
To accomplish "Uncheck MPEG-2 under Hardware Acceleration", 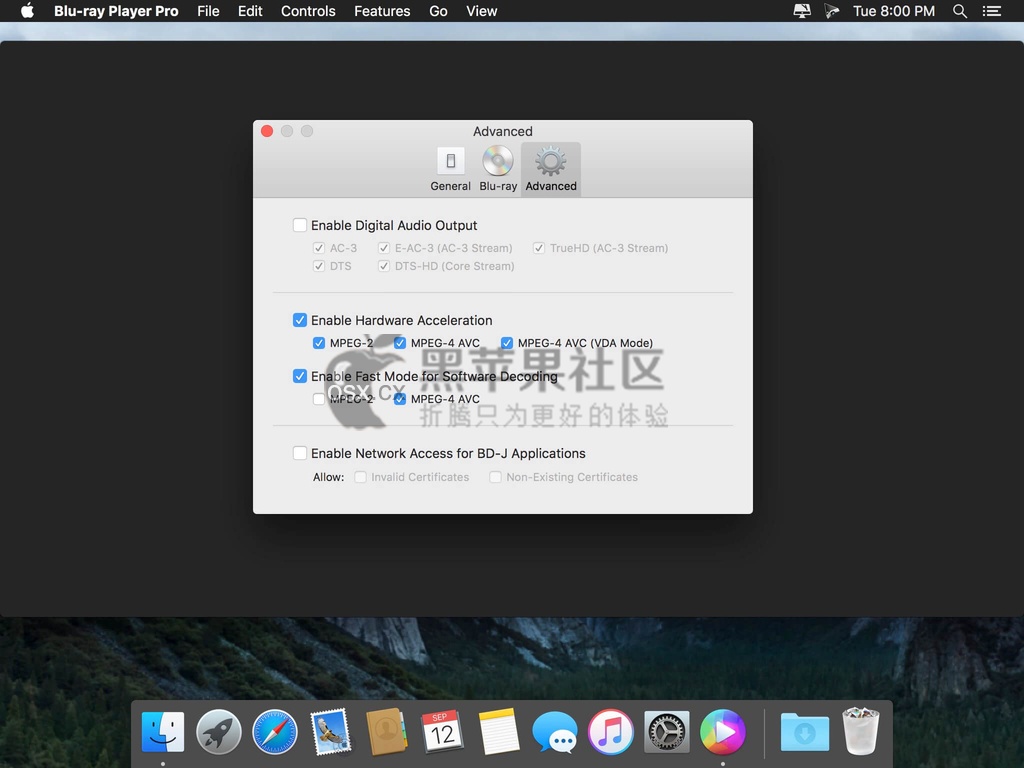I will point(319,343).
